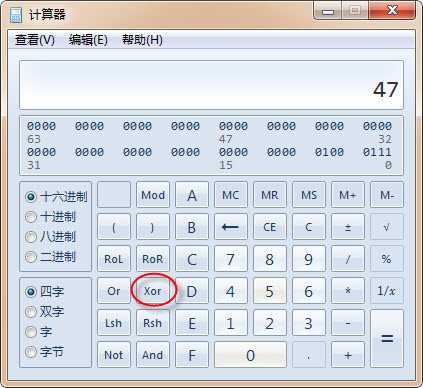Click hex digit B key
Screen dimensions: 423x388
coord(192,227)
